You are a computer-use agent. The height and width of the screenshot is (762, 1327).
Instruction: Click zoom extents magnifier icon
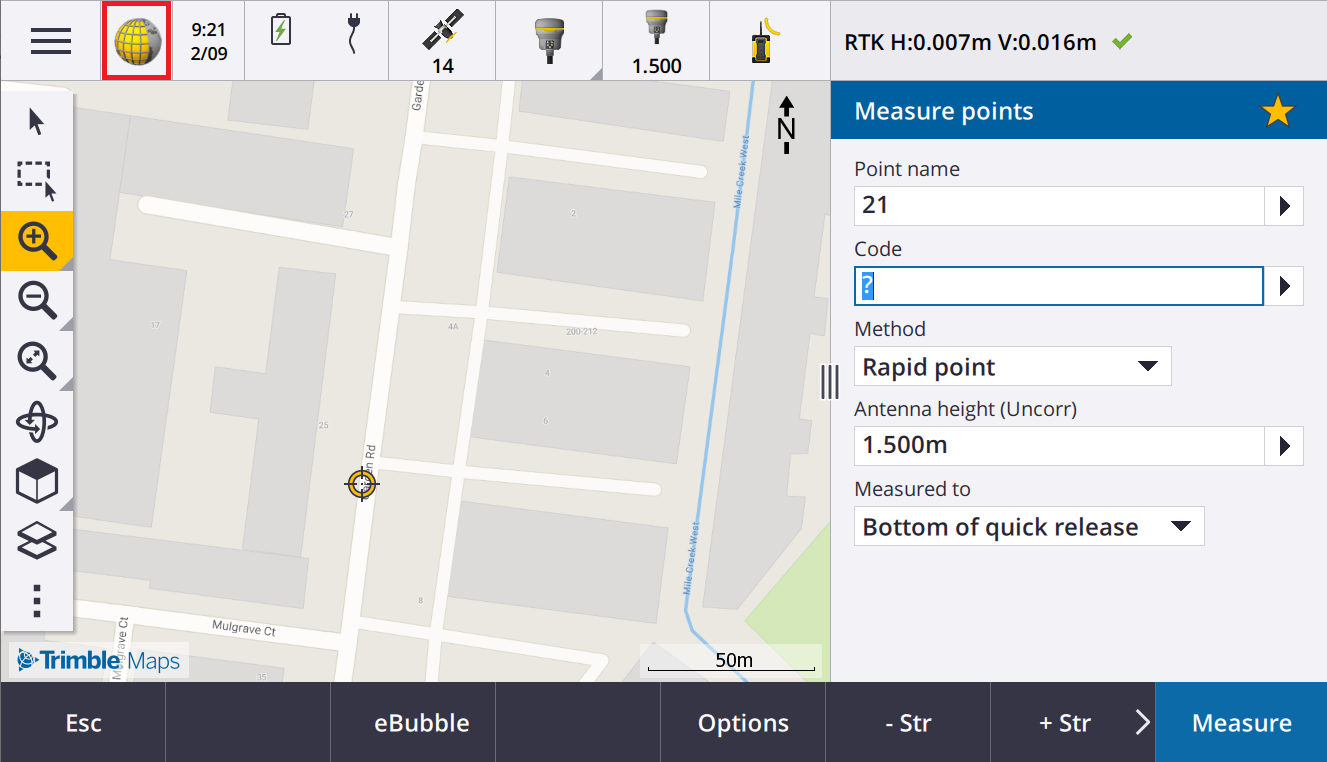point(37,360)
